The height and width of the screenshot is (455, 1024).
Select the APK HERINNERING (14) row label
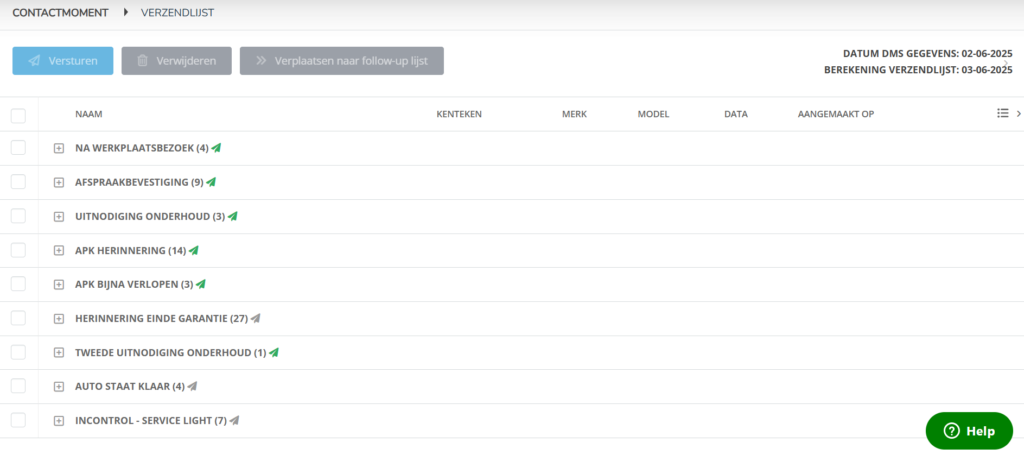pyautogui.click(x=131, y=250)
